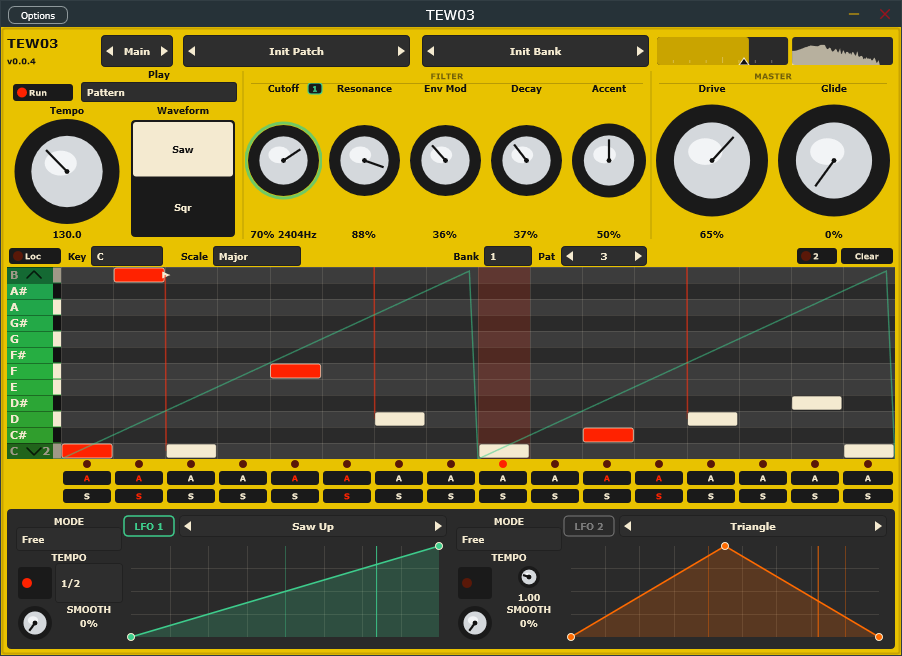
Task: Open LFO 1 tempo division 1/2 dropdown
Action: (89, 583)
